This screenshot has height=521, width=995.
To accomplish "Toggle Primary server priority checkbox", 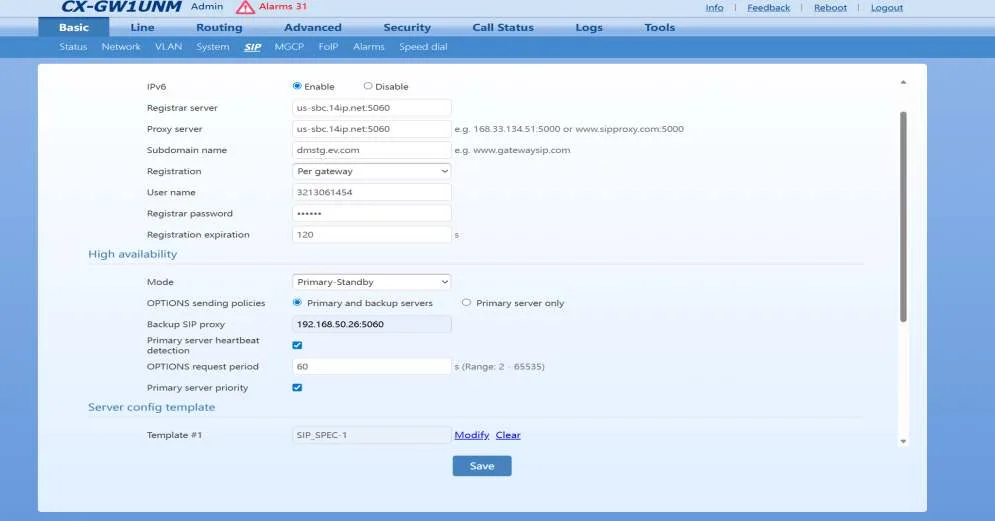I will [297, 388].
